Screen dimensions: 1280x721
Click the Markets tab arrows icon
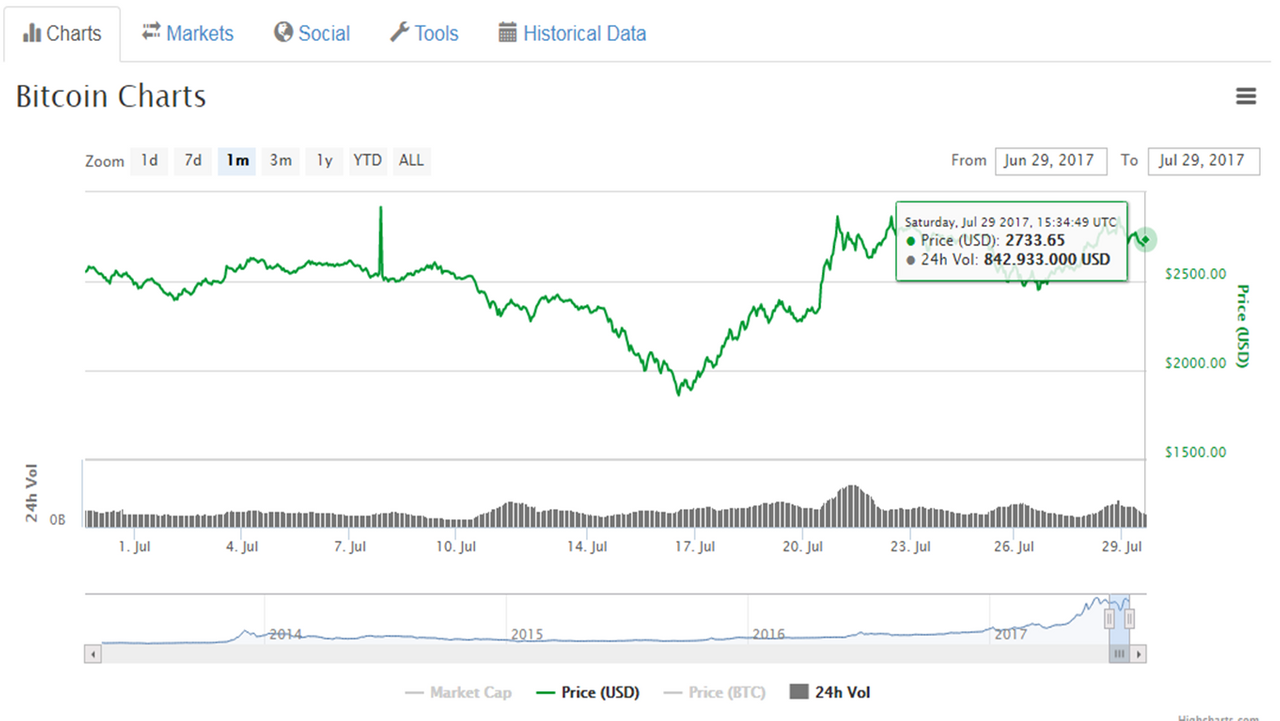152,32
